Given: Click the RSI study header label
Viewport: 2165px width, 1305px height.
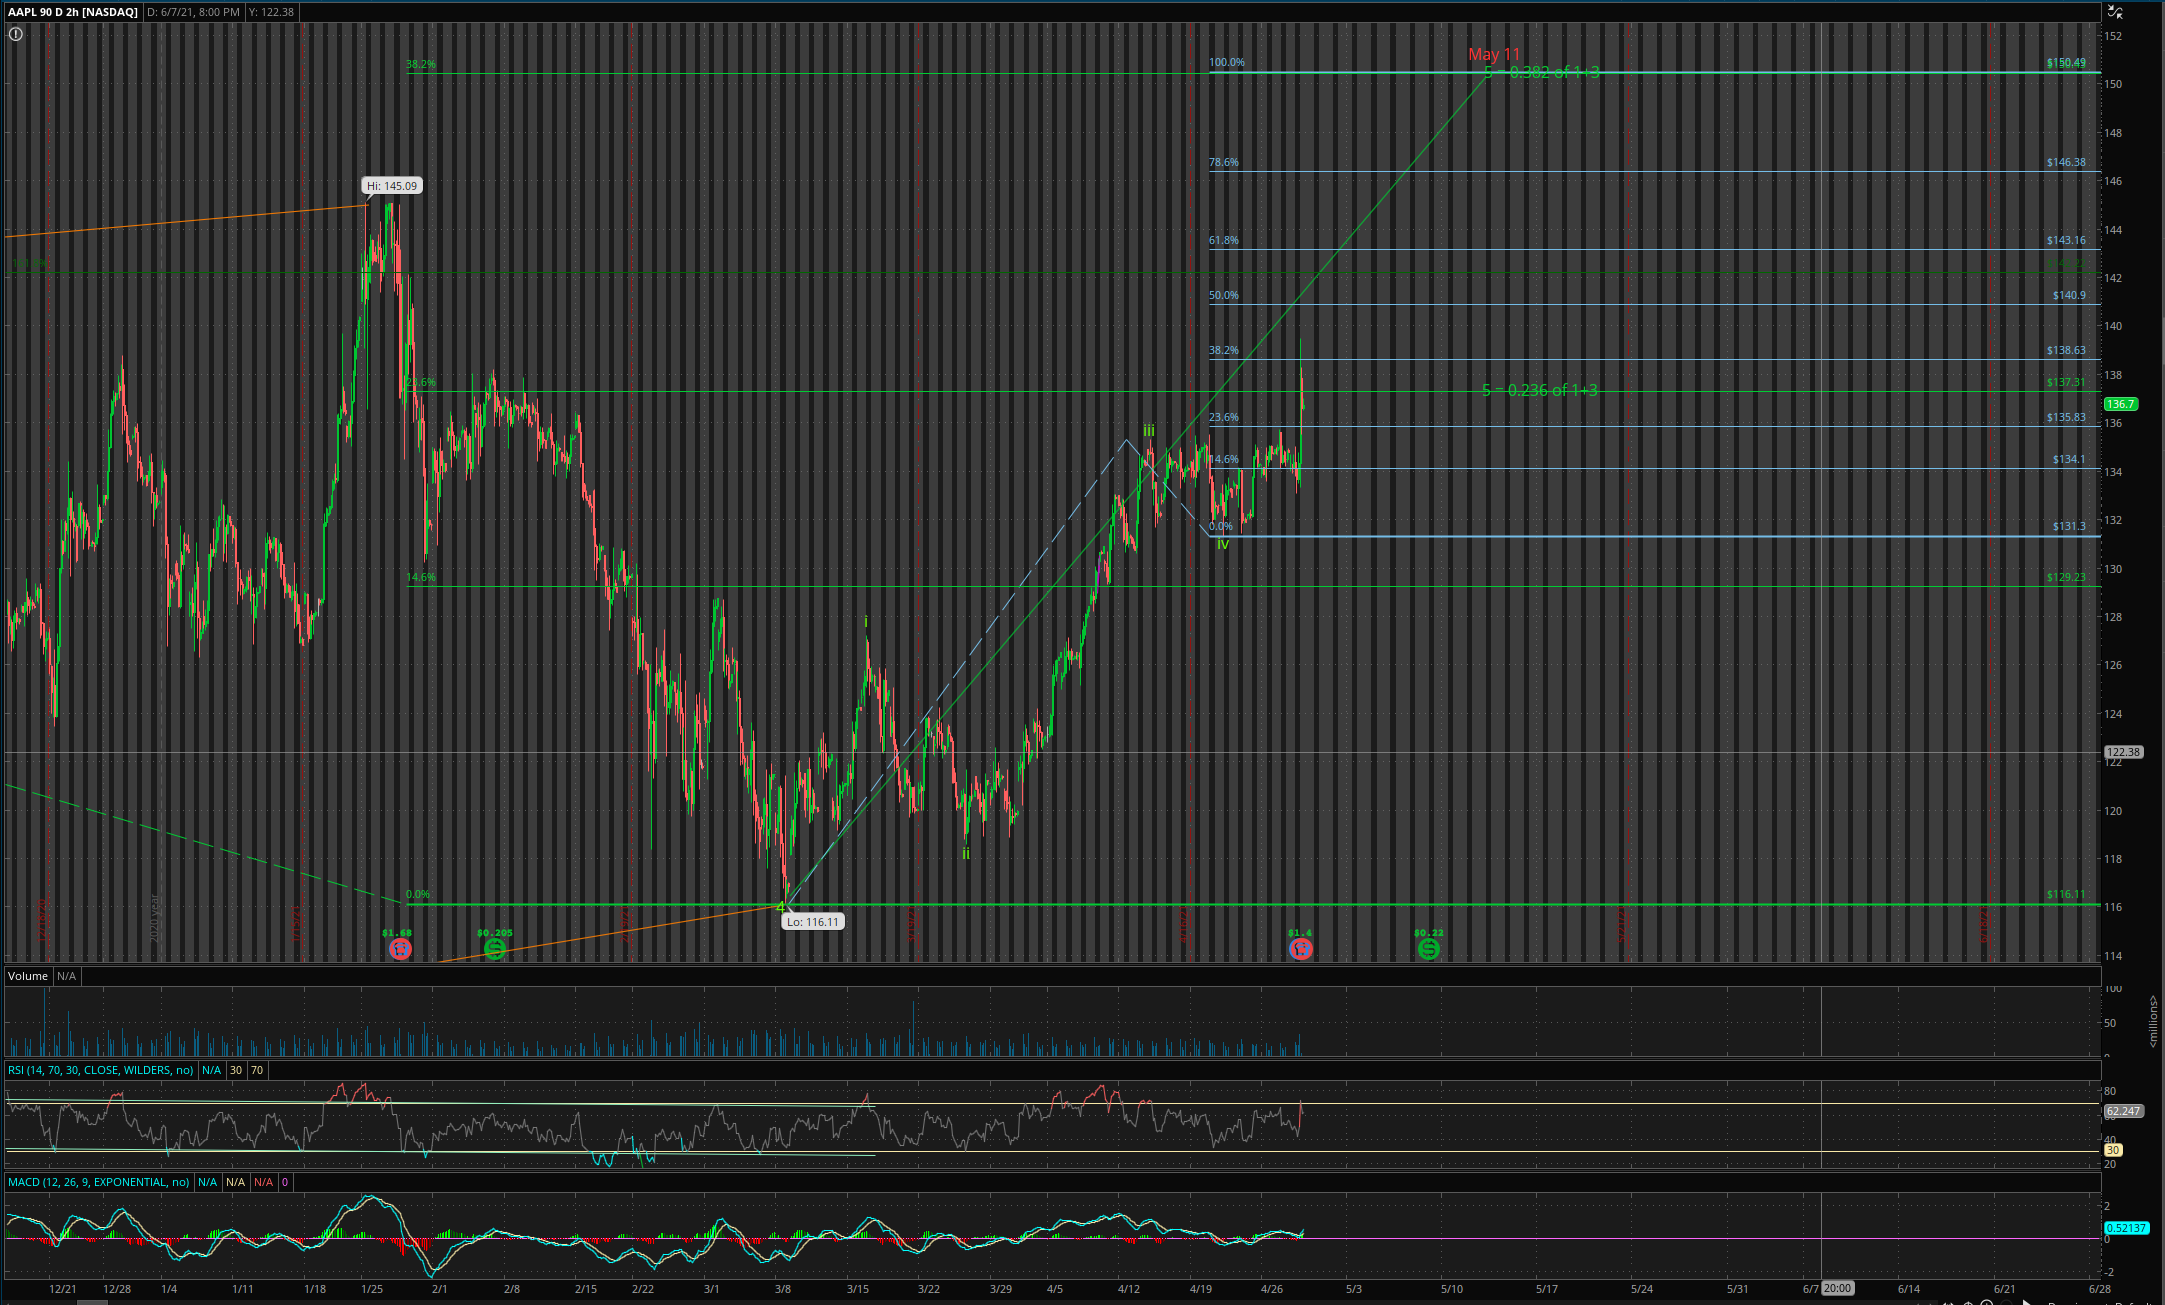Looking at the screenshot, I should click(x=100, y=1070).
